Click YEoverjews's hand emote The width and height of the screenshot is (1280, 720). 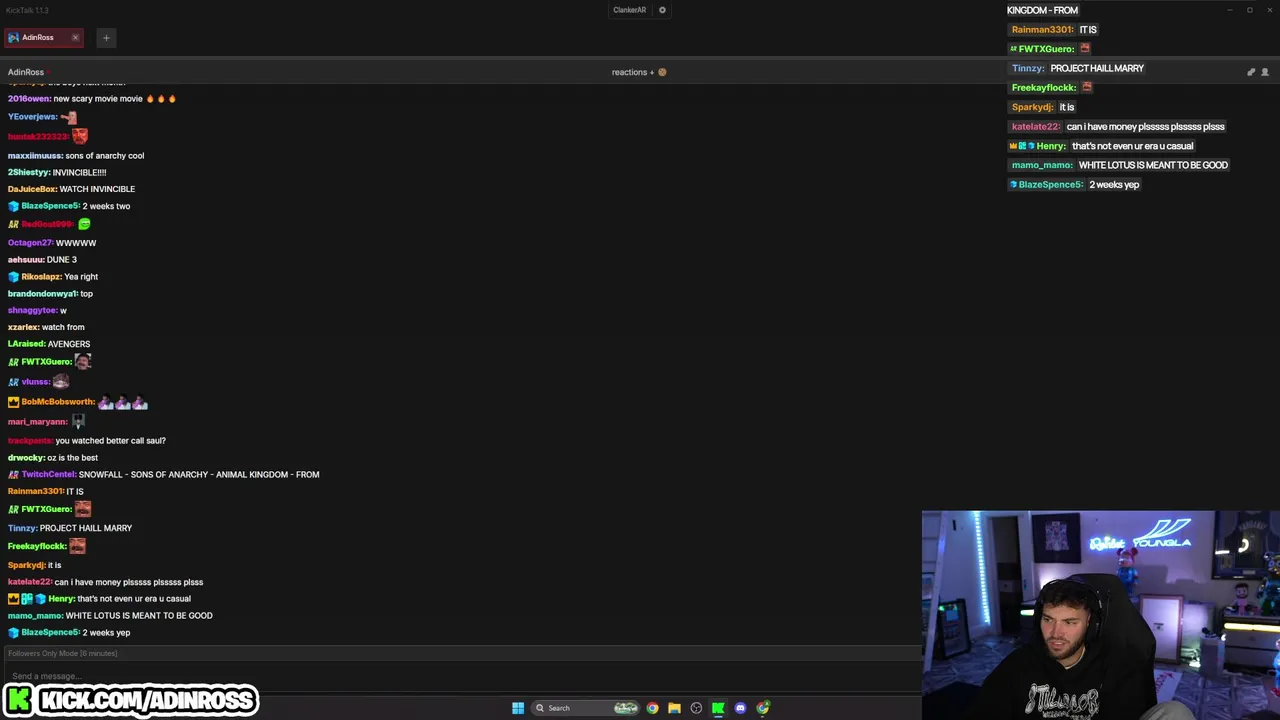[x=69, y=117]
